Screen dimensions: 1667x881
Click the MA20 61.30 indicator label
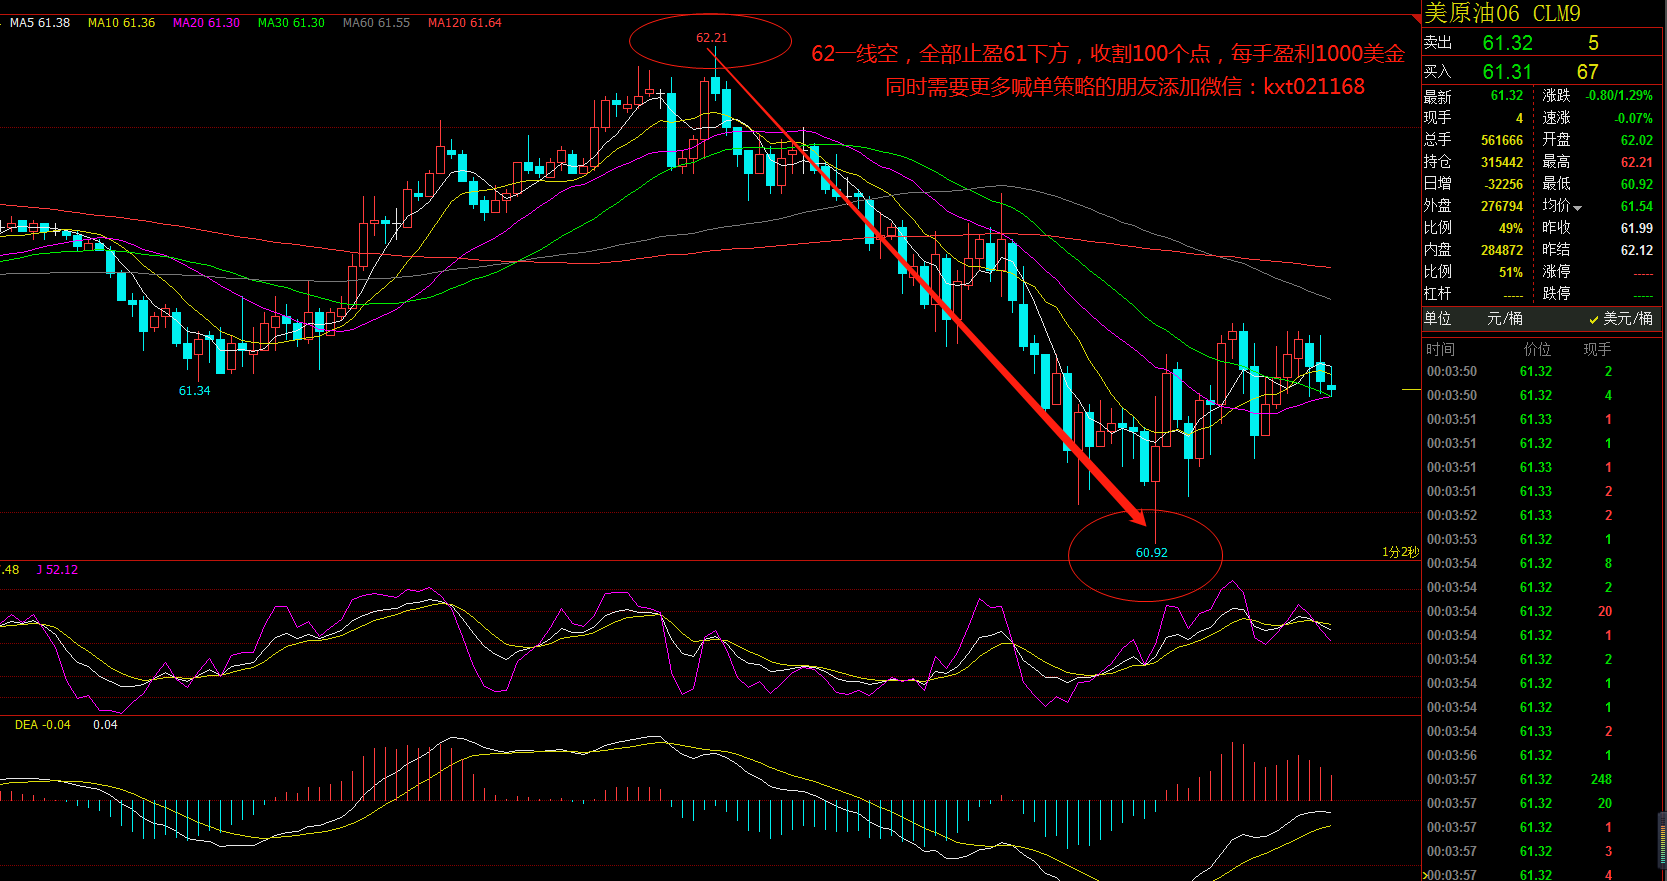(206, 22)
